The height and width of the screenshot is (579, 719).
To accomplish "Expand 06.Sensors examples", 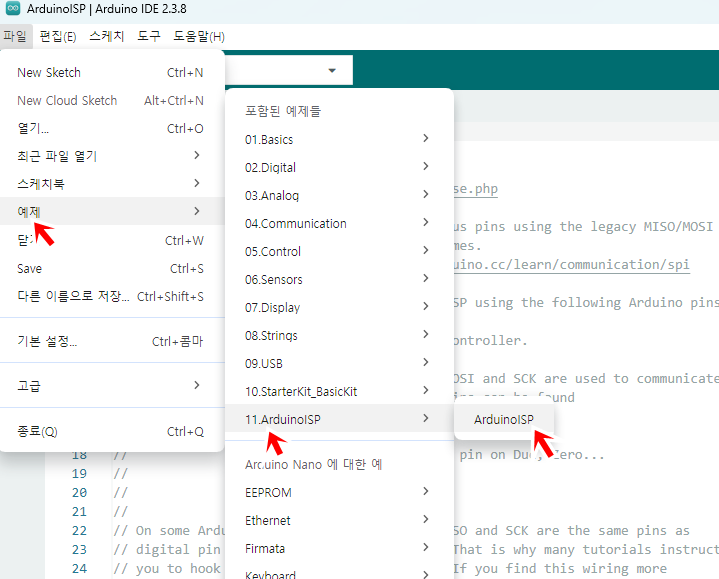I will 339,279.
